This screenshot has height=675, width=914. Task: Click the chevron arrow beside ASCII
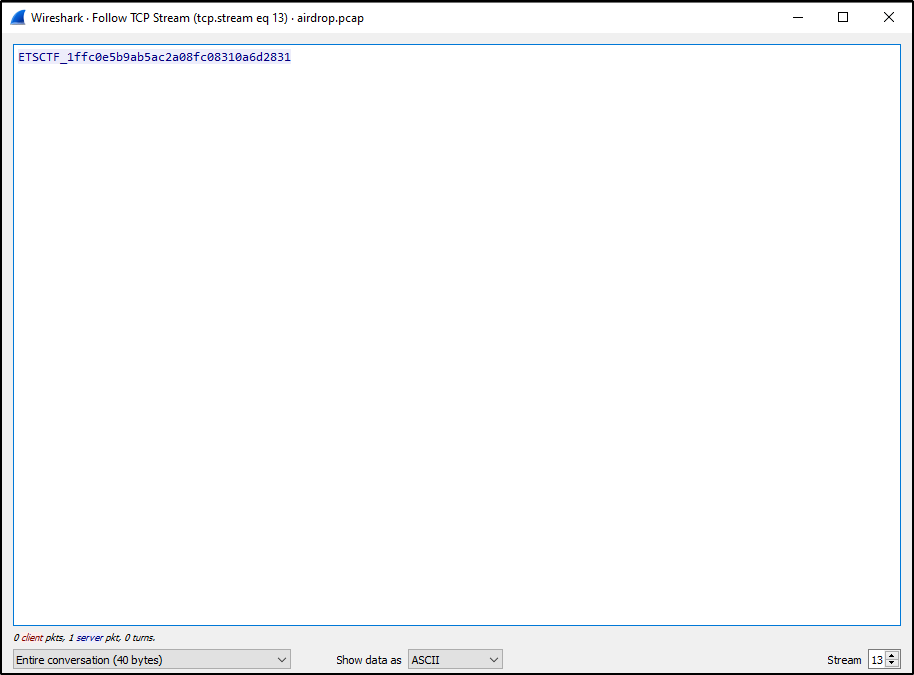pos(493,660)
